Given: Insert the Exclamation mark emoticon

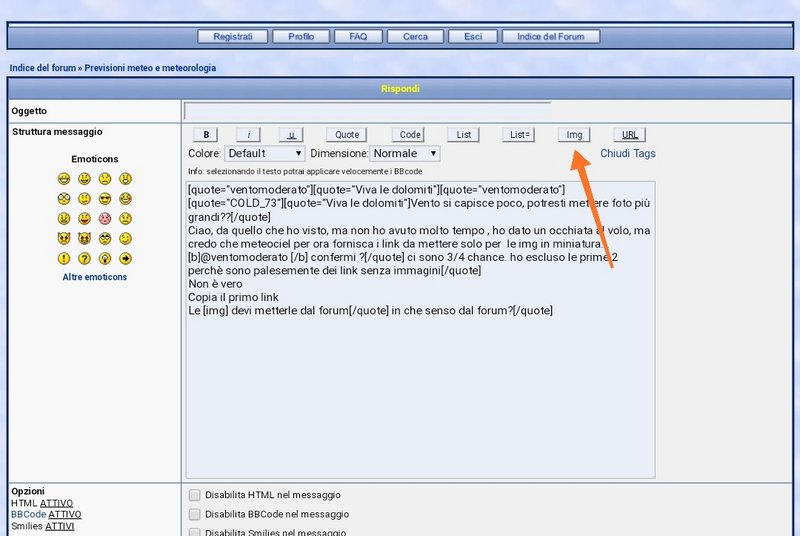Looking at the screenshot, I should (64, 258).
